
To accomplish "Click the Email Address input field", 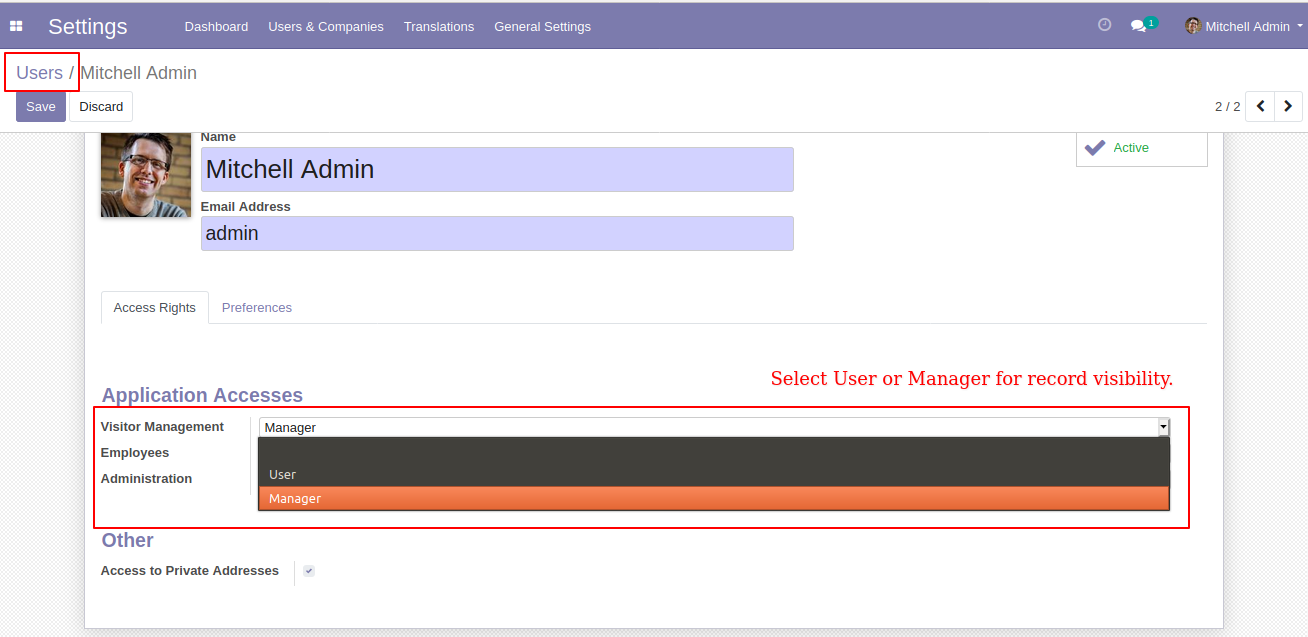I will [497, 233].
